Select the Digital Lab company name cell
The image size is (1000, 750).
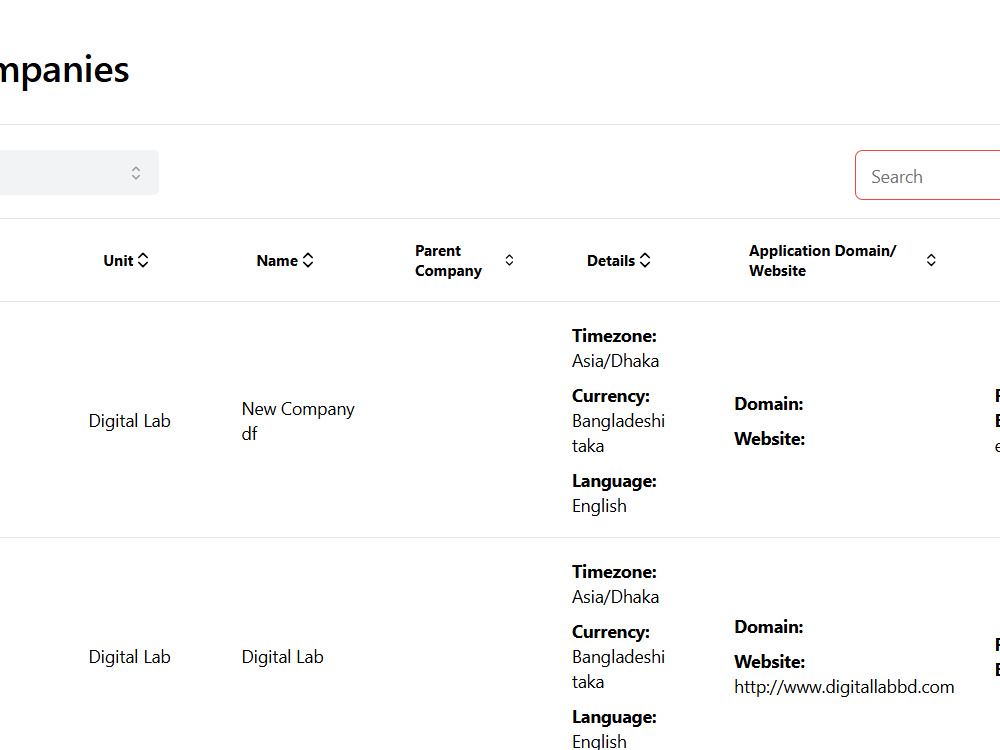tap(283, 657)
